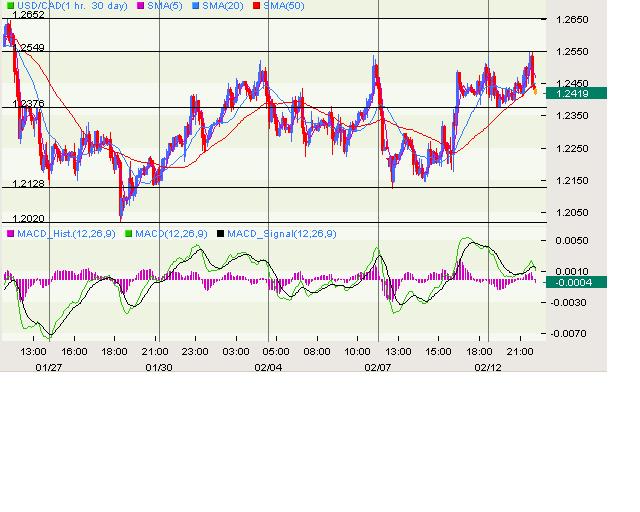Click the 1.2150 price axis value
640x512 pixels.
click(x=572, y=180)
